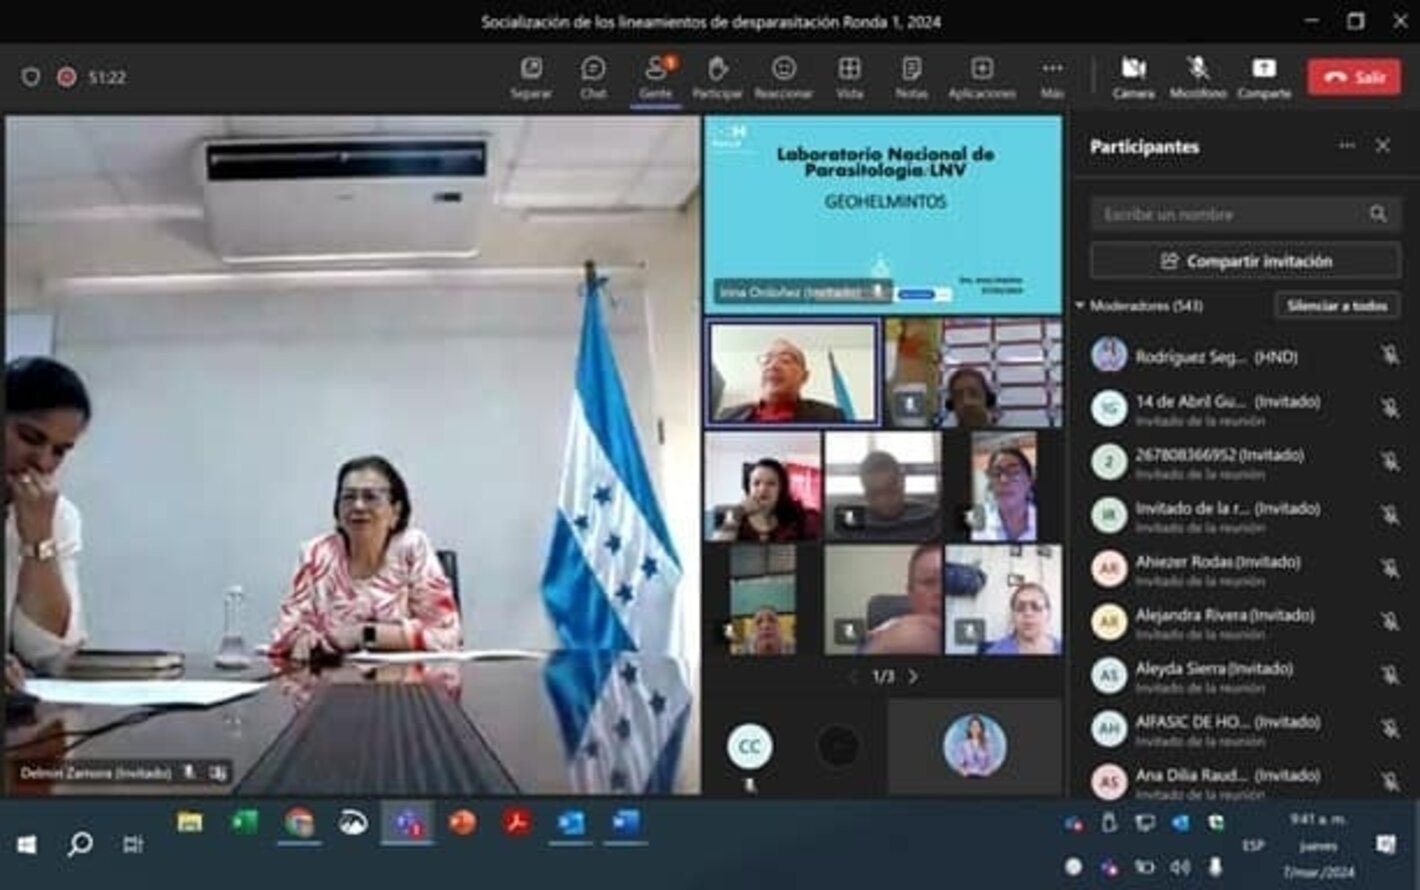Open the Vista view options
1420x890 pixels.
tap(851, 75)
